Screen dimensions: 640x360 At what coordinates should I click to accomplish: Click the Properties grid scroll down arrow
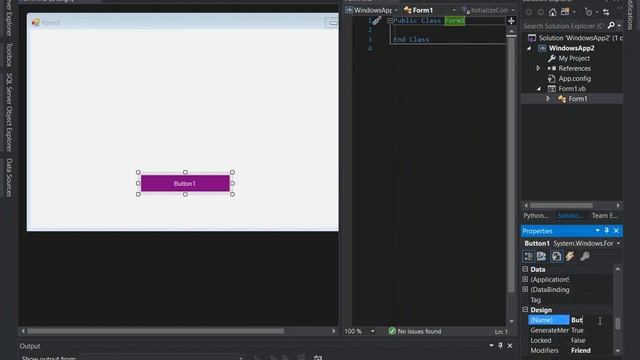click(618, 351)
